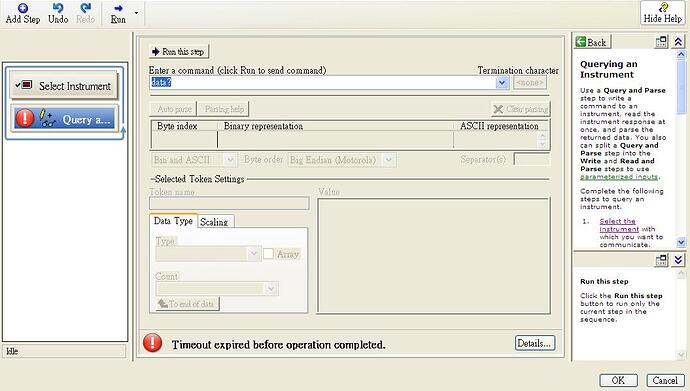Screen dimensions: 690x391
Task: Run the sequence from the toolbar
Action: click(118, 14)
